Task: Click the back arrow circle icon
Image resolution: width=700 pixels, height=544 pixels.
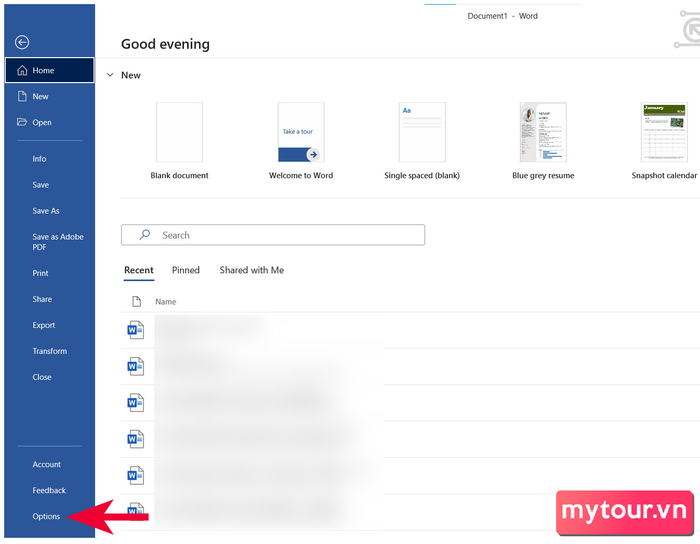Action: click(22, 42)
